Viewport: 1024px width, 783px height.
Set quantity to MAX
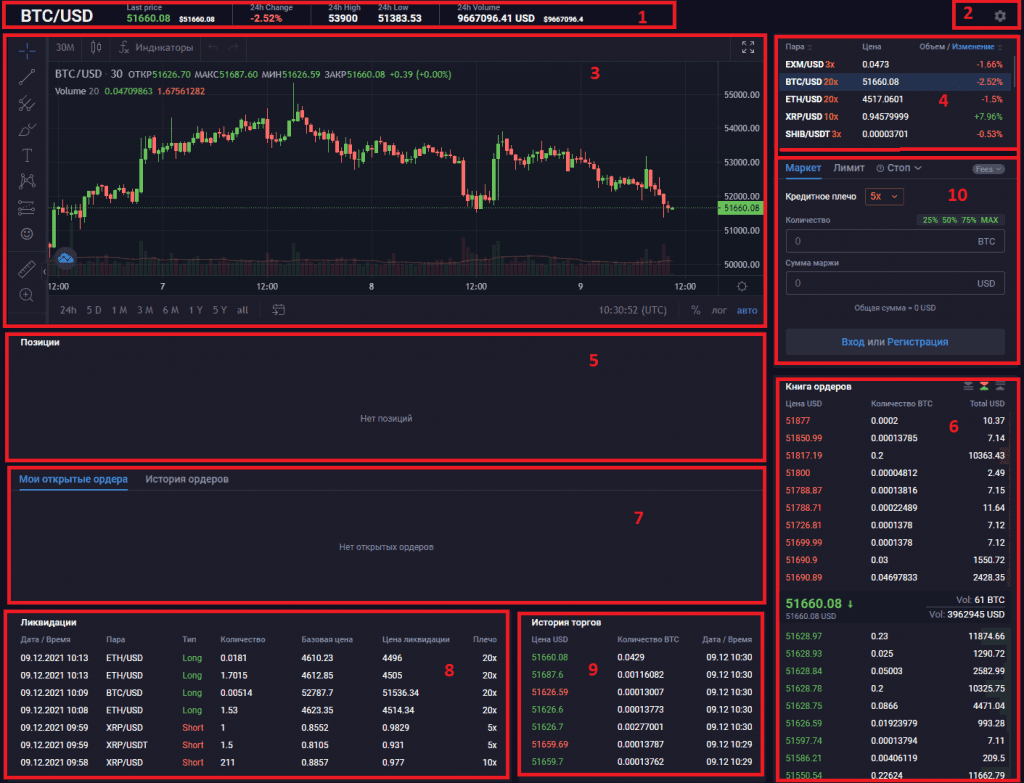[989, 220]
